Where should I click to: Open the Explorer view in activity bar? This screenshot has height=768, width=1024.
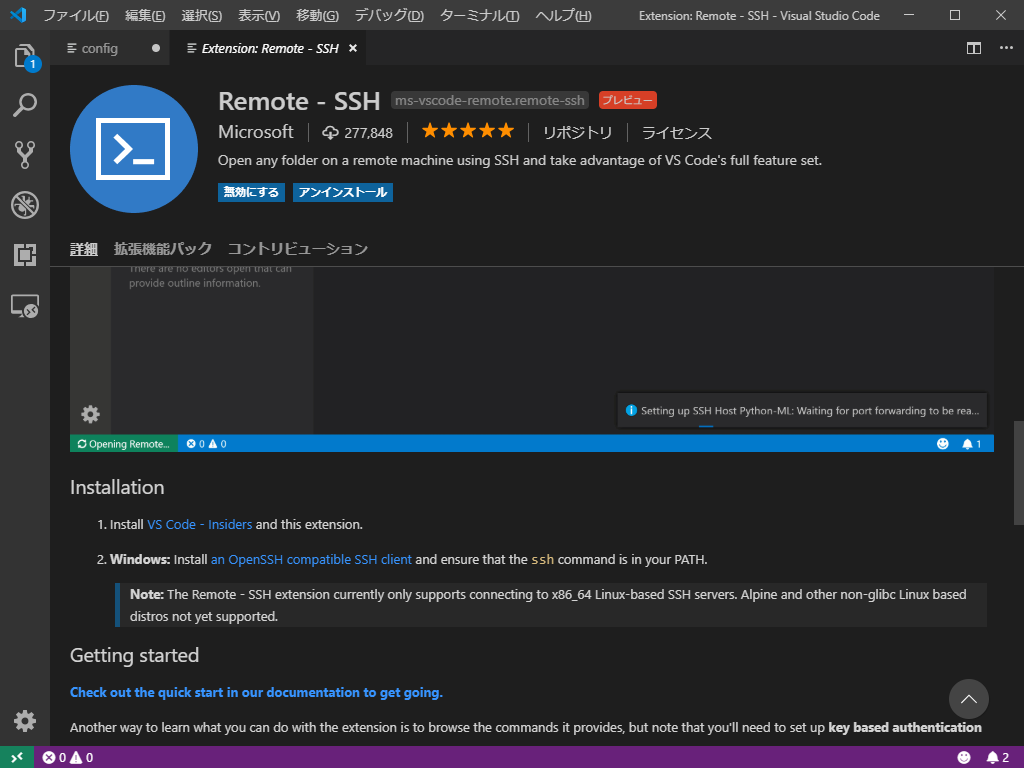click(25, 56)
